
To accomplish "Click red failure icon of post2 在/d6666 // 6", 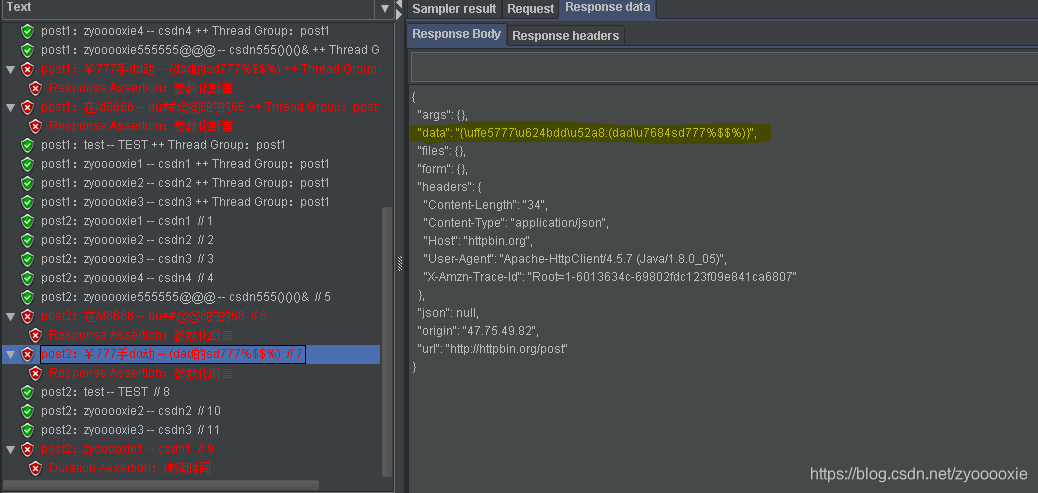I will (27, 316).
